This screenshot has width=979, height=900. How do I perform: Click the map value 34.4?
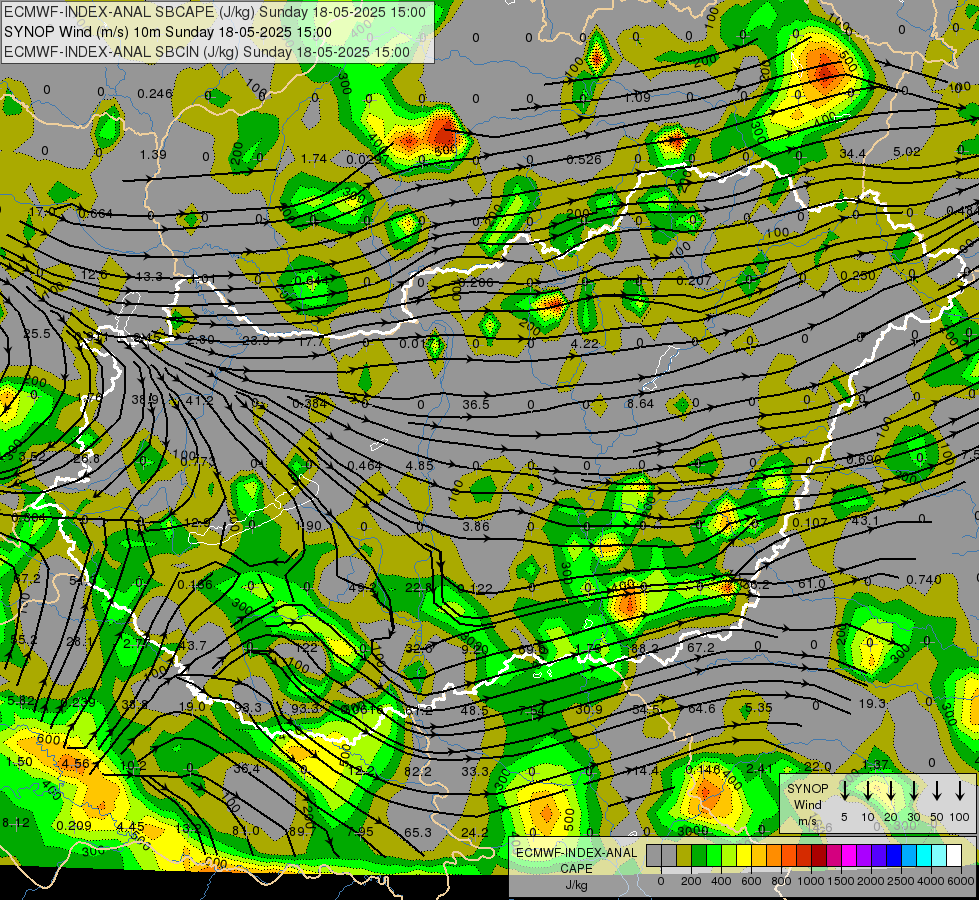coord(852,154)
